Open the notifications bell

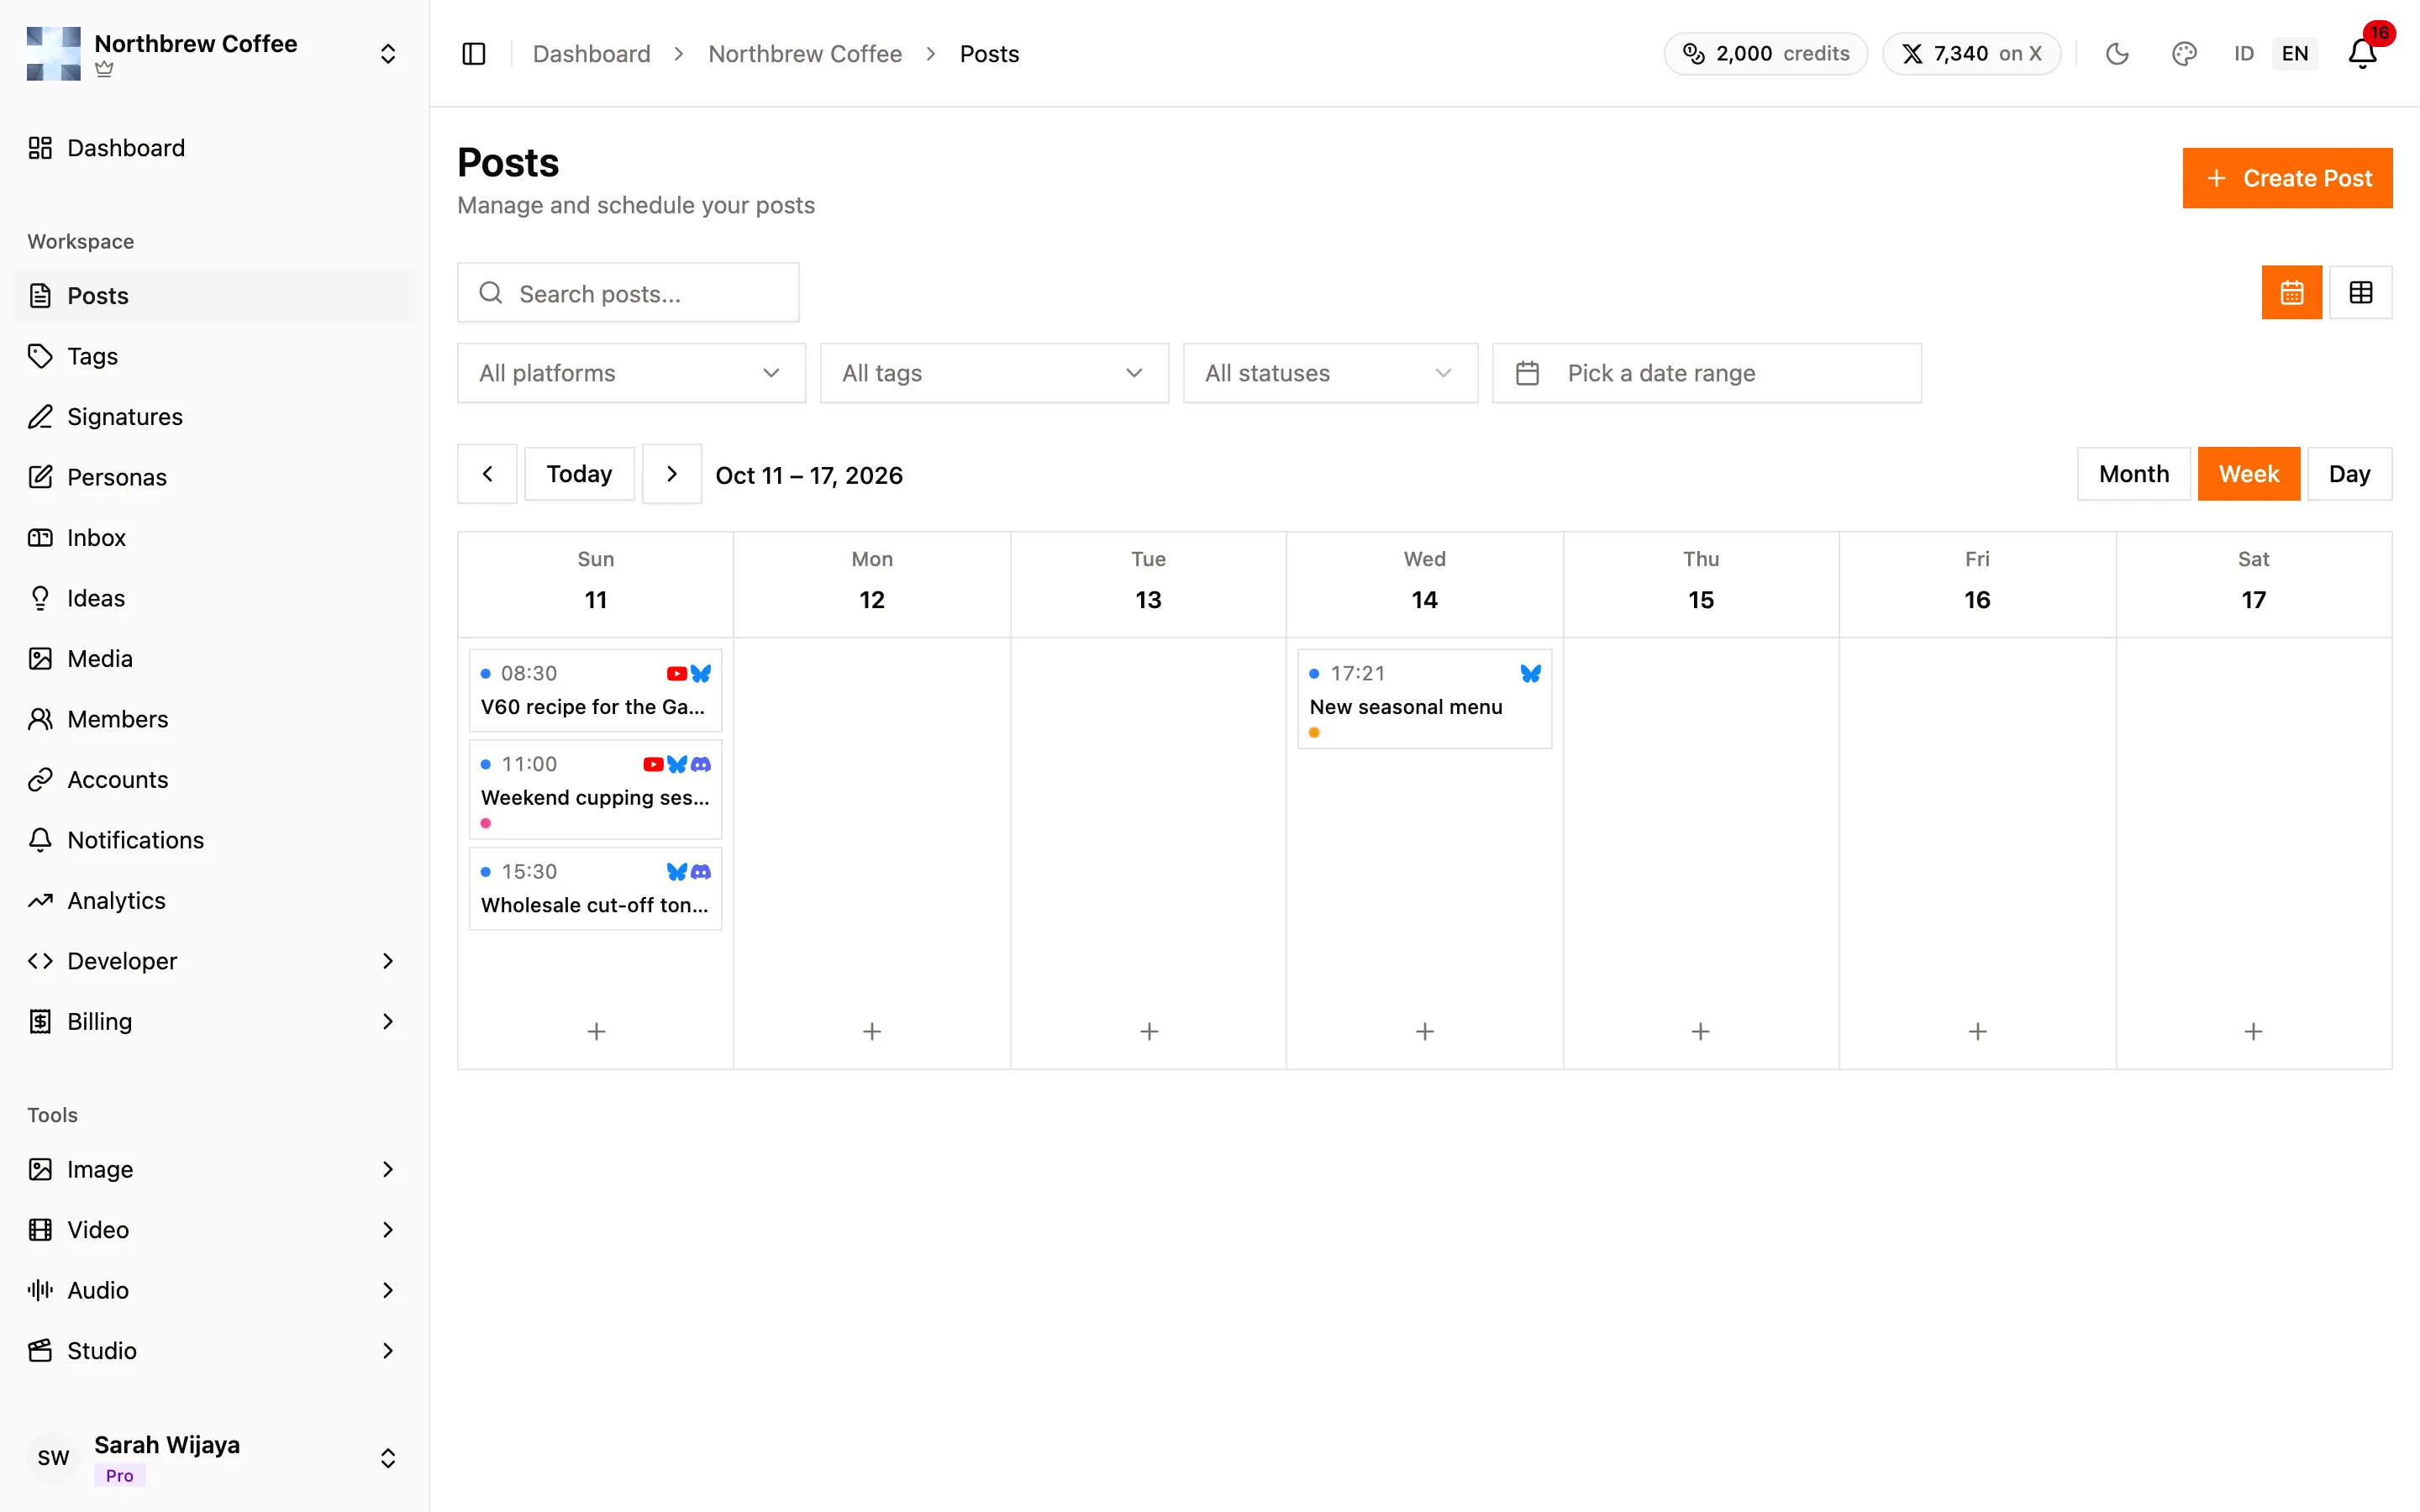(x=2362, y=54)
